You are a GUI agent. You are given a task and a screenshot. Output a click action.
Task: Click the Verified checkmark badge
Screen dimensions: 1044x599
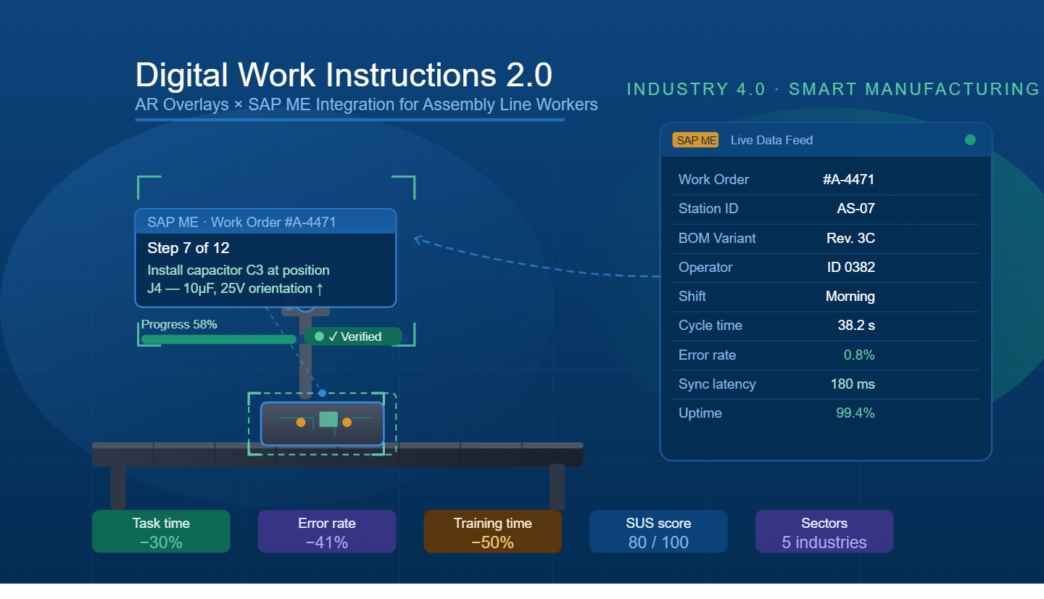pyautogui.click(x=353, y=337)
